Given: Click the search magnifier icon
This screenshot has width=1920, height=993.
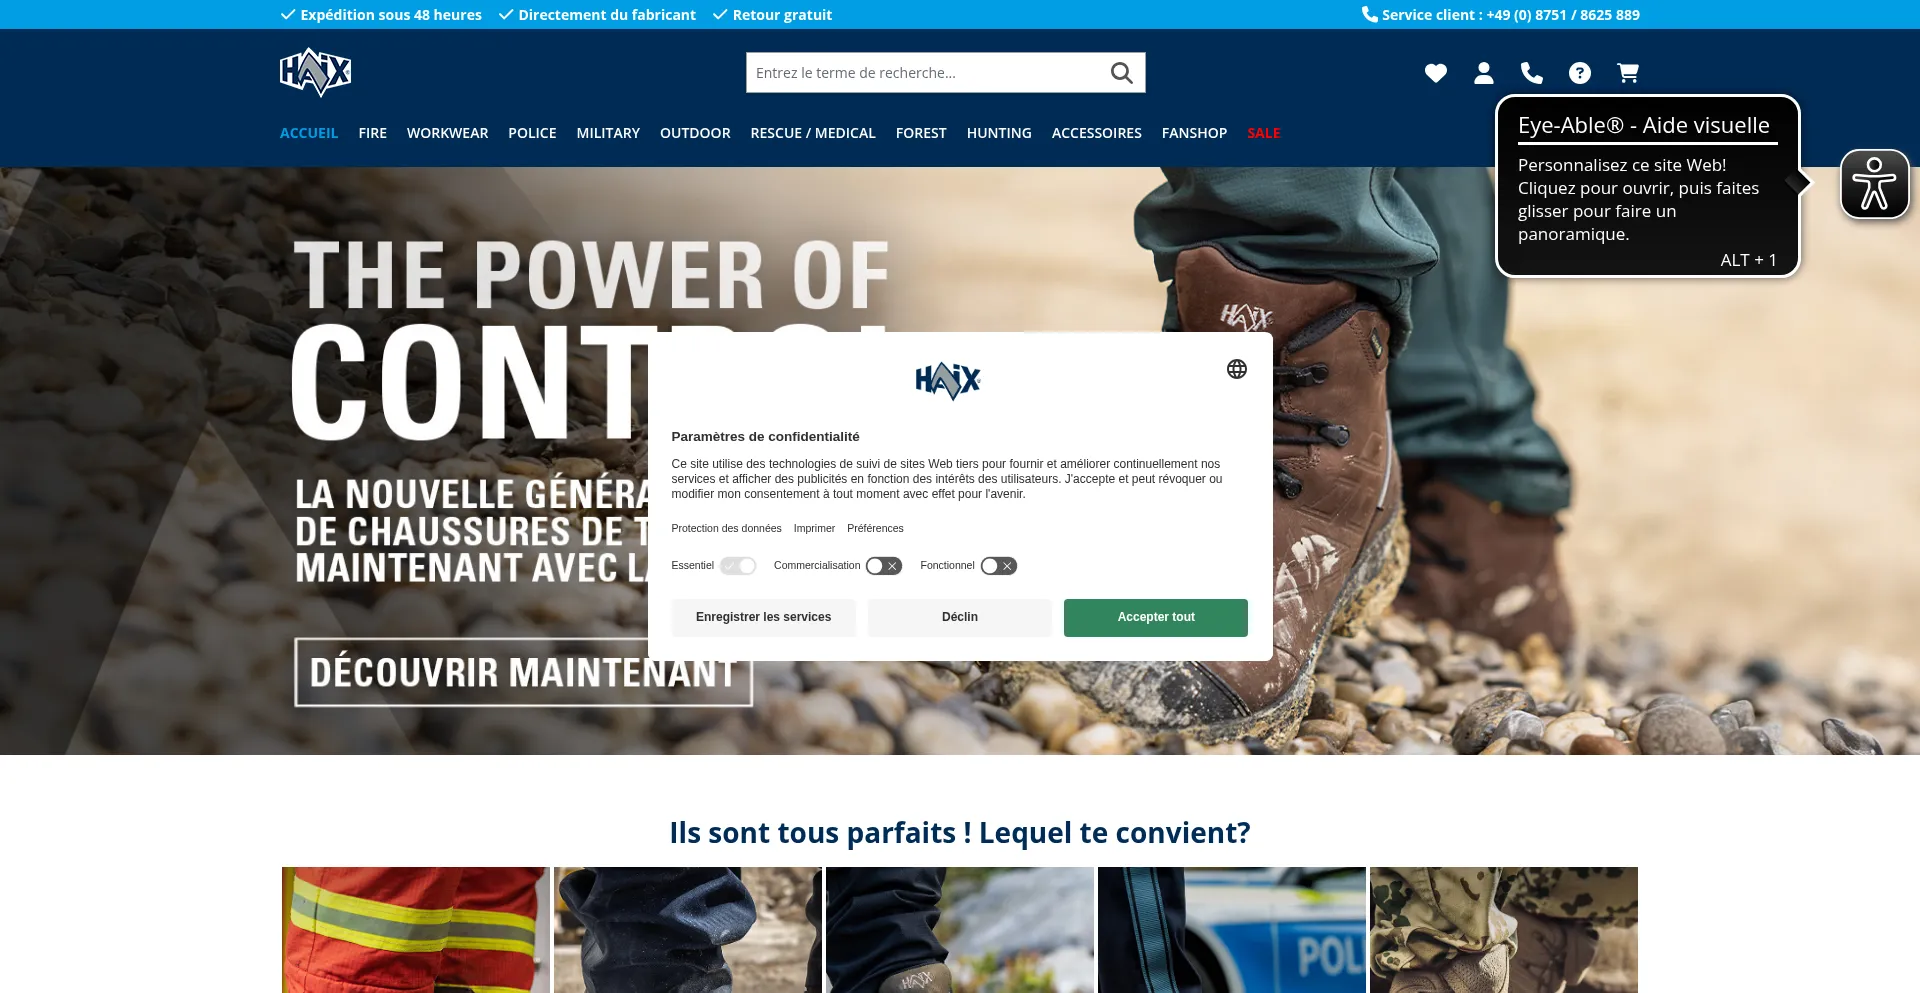Looking at the screenshot, I should coord(1121,73).
